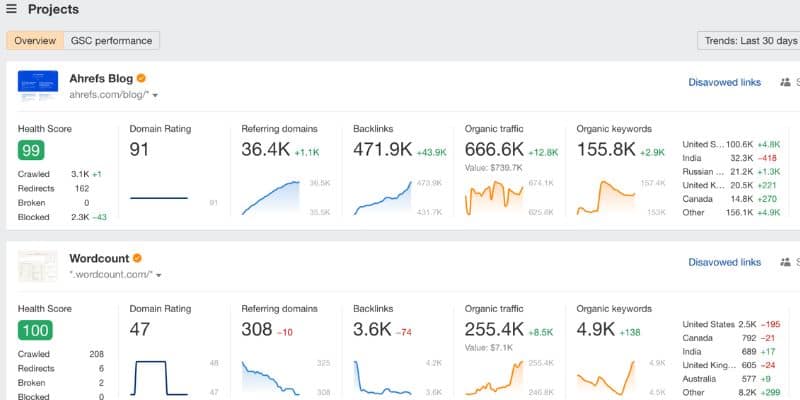Open the Trends: Last 30 days dropdown
Viewport: 800px width, 400px height.
[747, 41]
